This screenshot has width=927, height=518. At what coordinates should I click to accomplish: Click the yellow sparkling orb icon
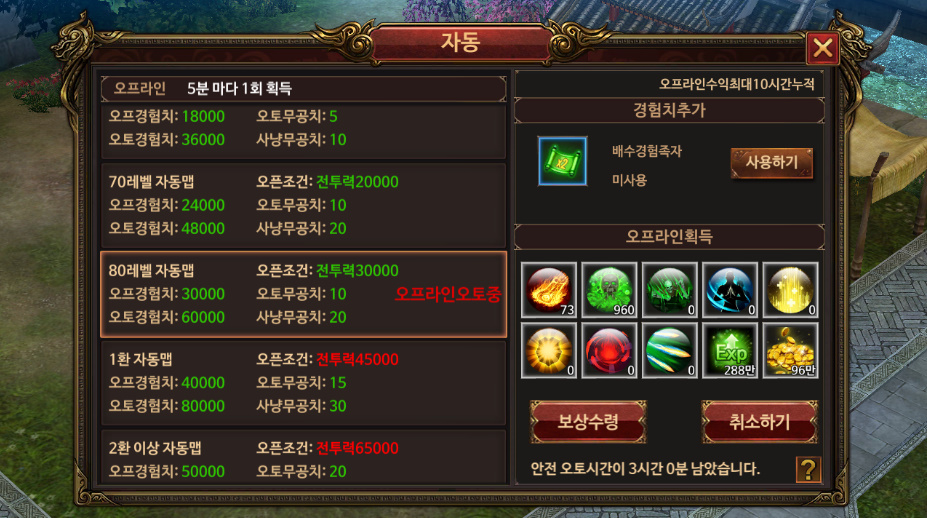[790, 290]
